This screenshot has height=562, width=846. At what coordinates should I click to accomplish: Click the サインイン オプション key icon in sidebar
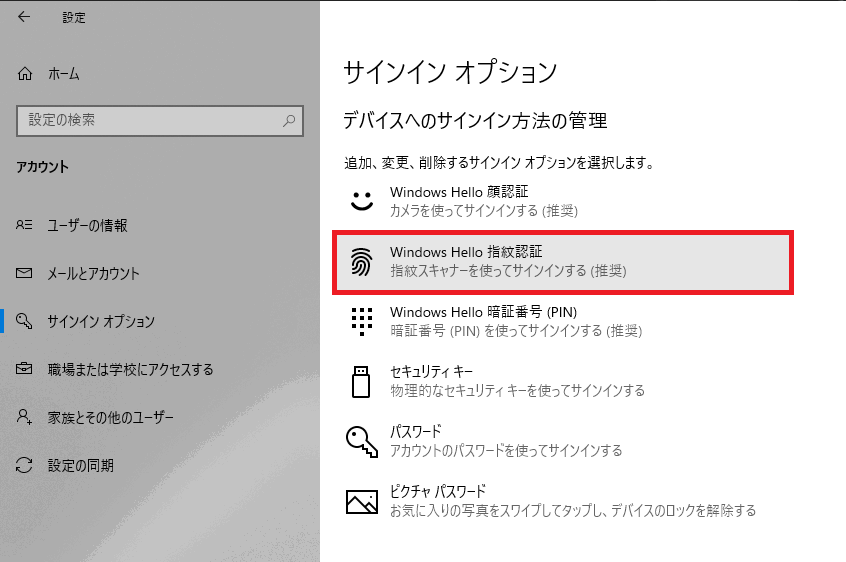pyautogui.click(x=24, y=321)
